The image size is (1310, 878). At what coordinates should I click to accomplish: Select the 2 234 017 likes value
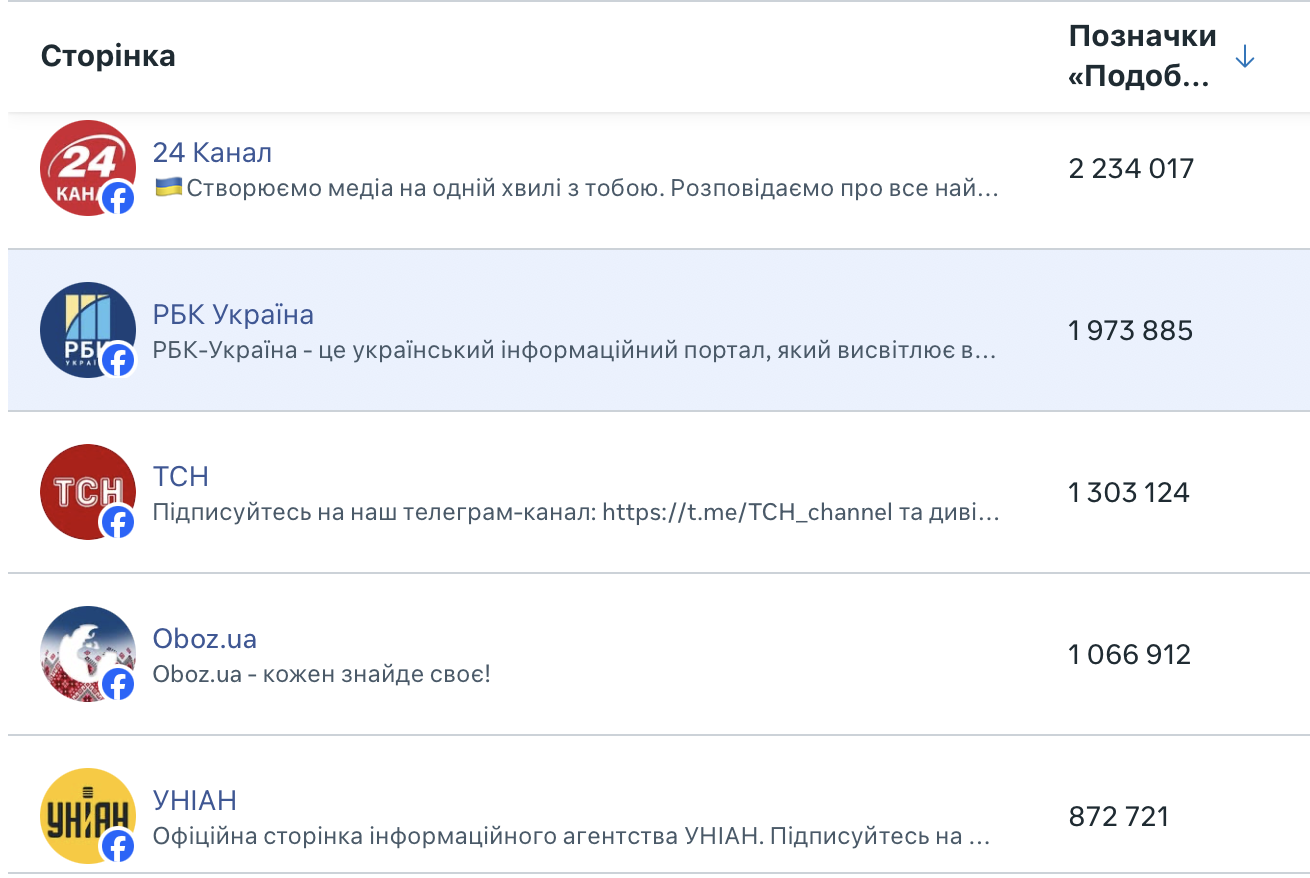(x=1131, y=168)
